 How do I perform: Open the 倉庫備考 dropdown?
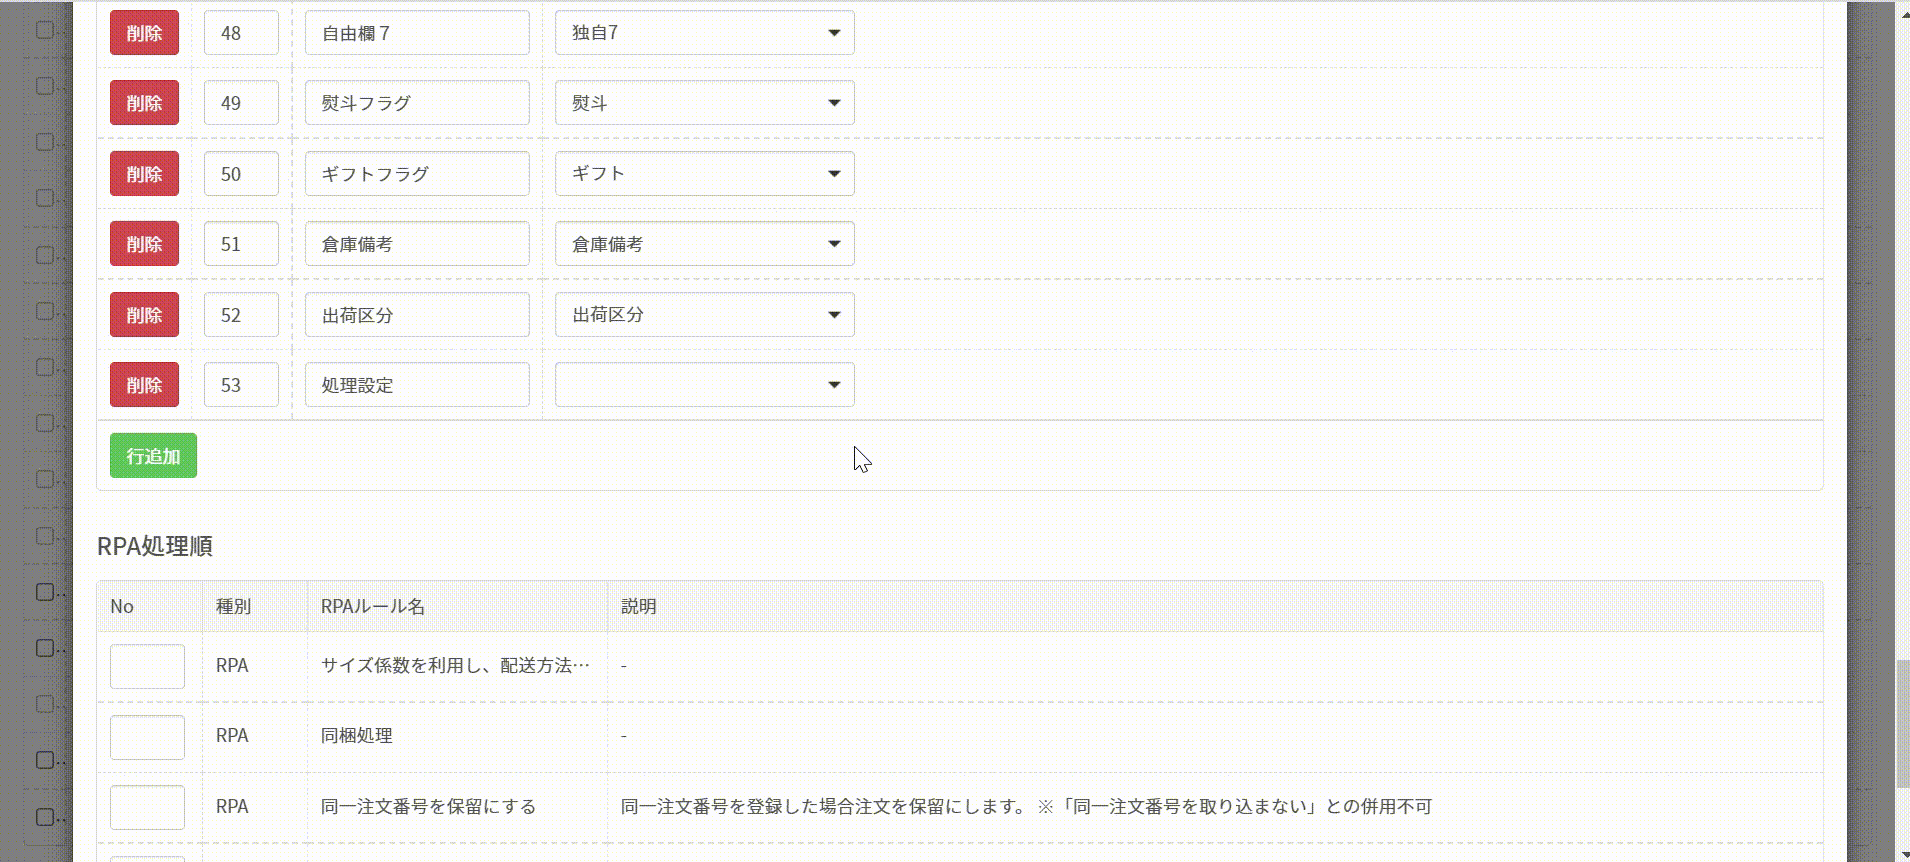705,244
